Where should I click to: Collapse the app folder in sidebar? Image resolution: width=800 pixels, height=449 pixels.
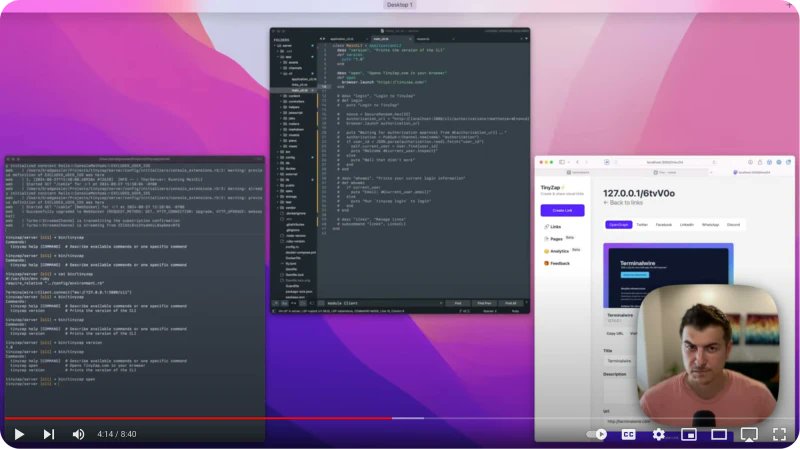coord(278,57)
